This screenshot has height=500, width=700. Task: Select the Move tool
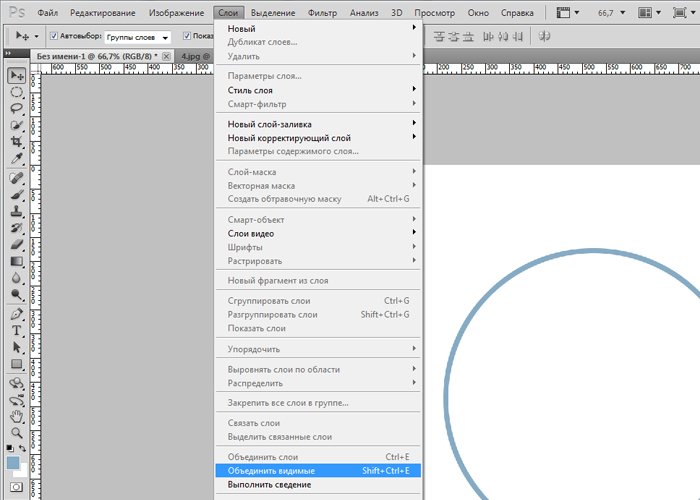pos(17,76)
